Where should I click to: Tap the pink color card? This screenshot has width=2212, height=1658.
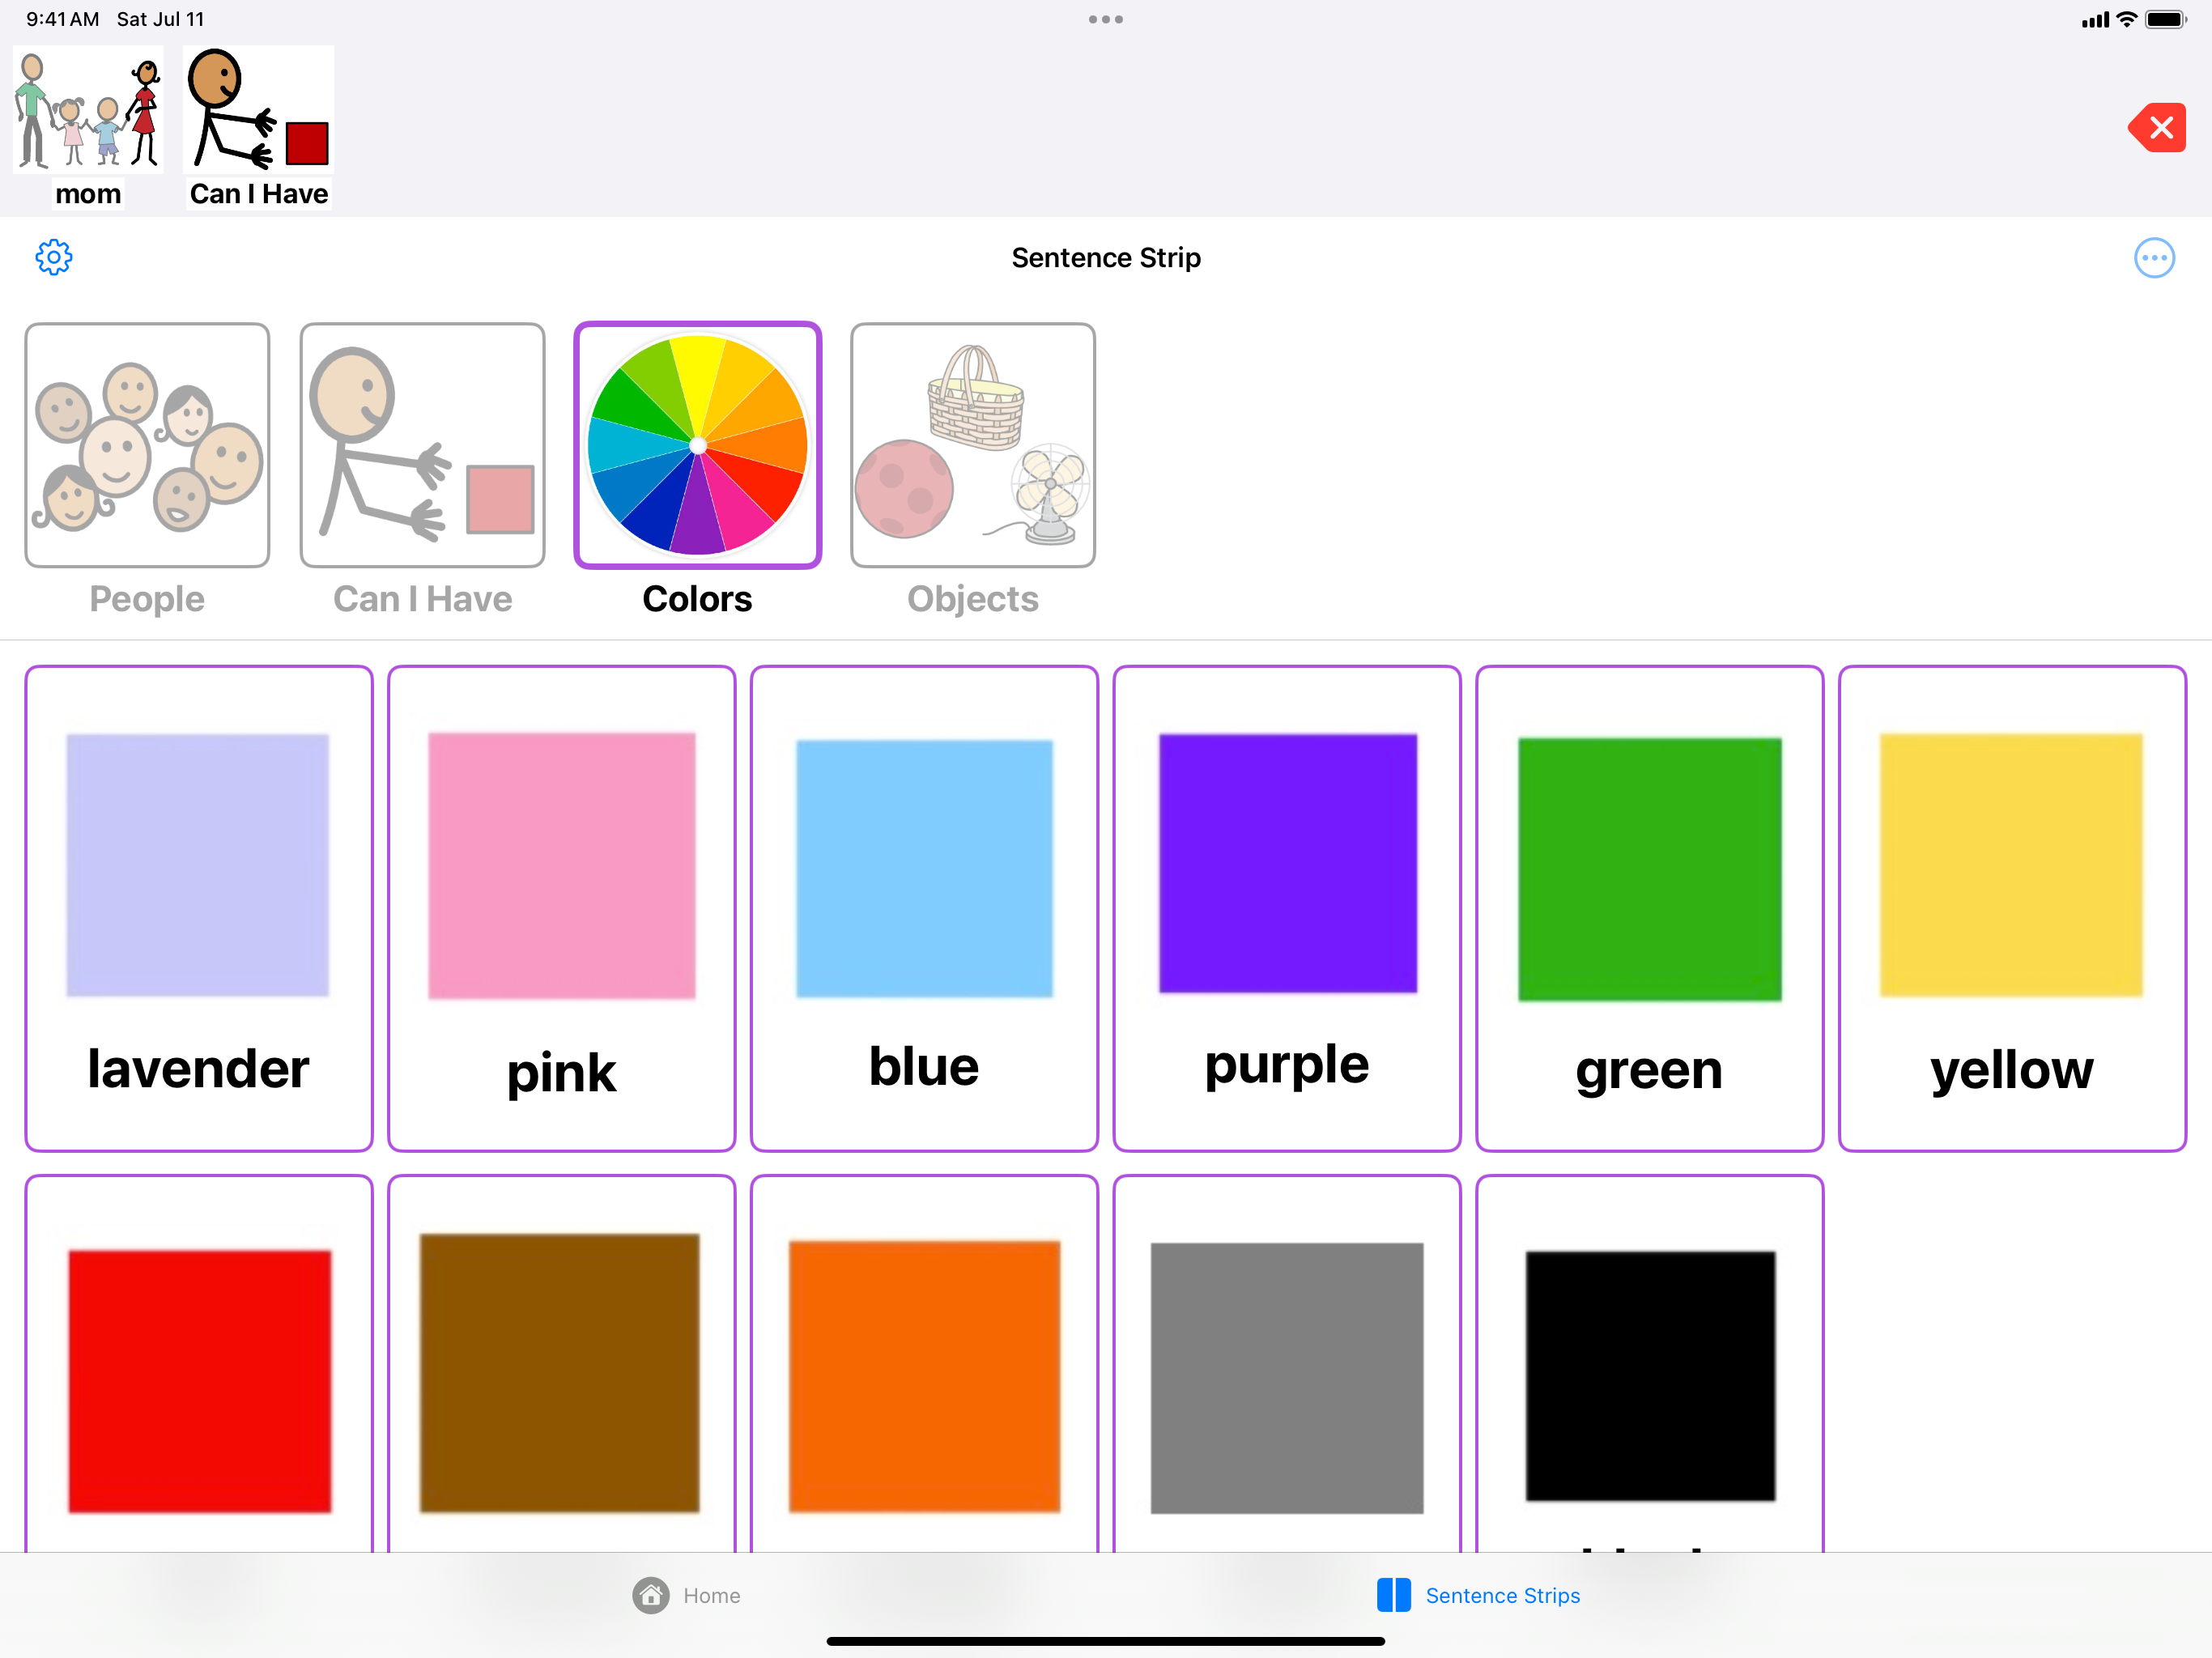point(561,909)
